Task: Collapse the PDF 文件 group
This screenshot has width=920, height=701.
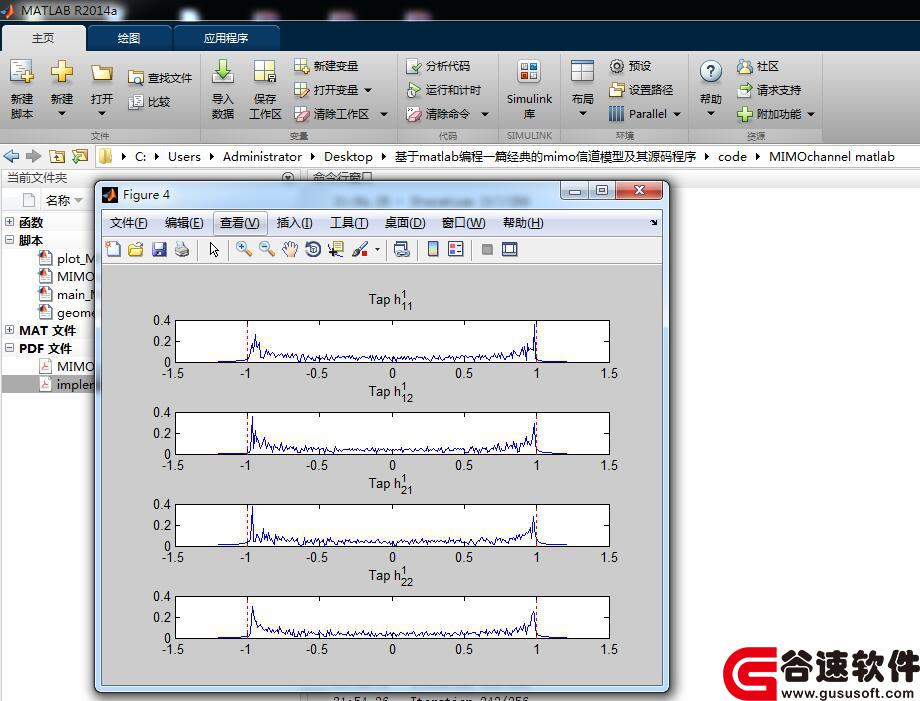Action: coord(9,347)
